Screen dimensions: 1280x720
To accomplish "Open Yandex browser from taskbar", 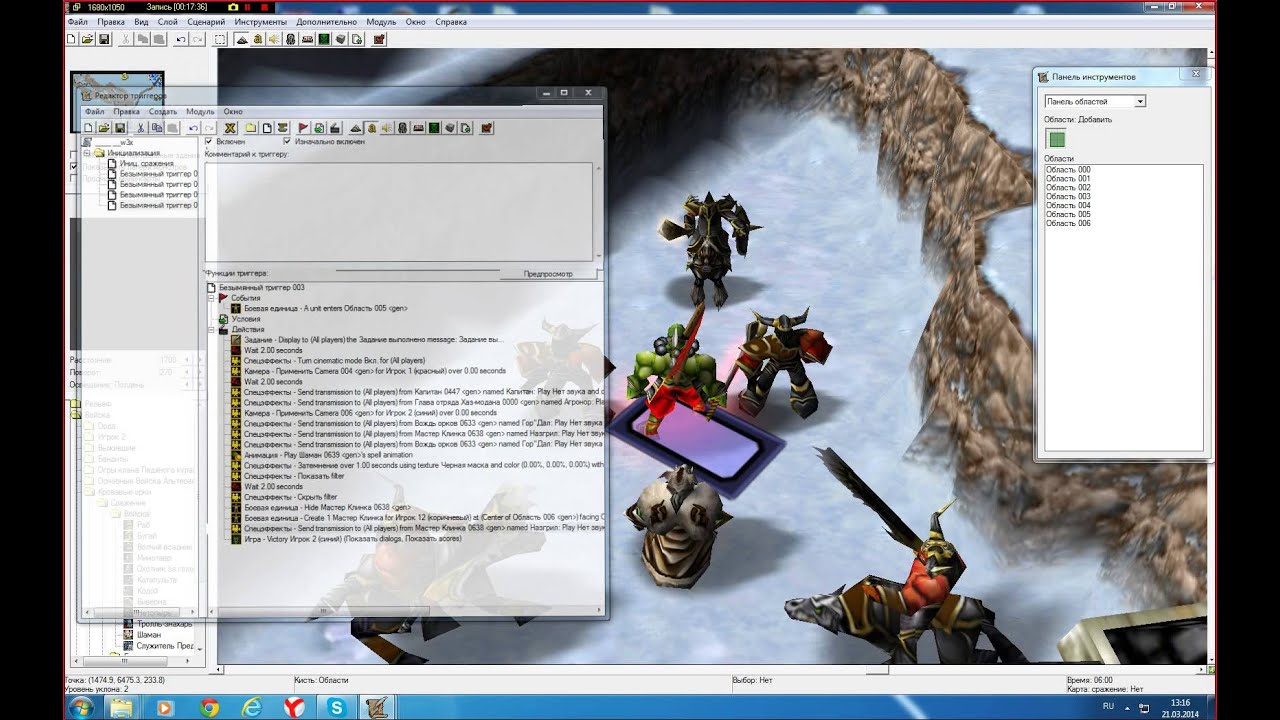I will tap(295, 708).
